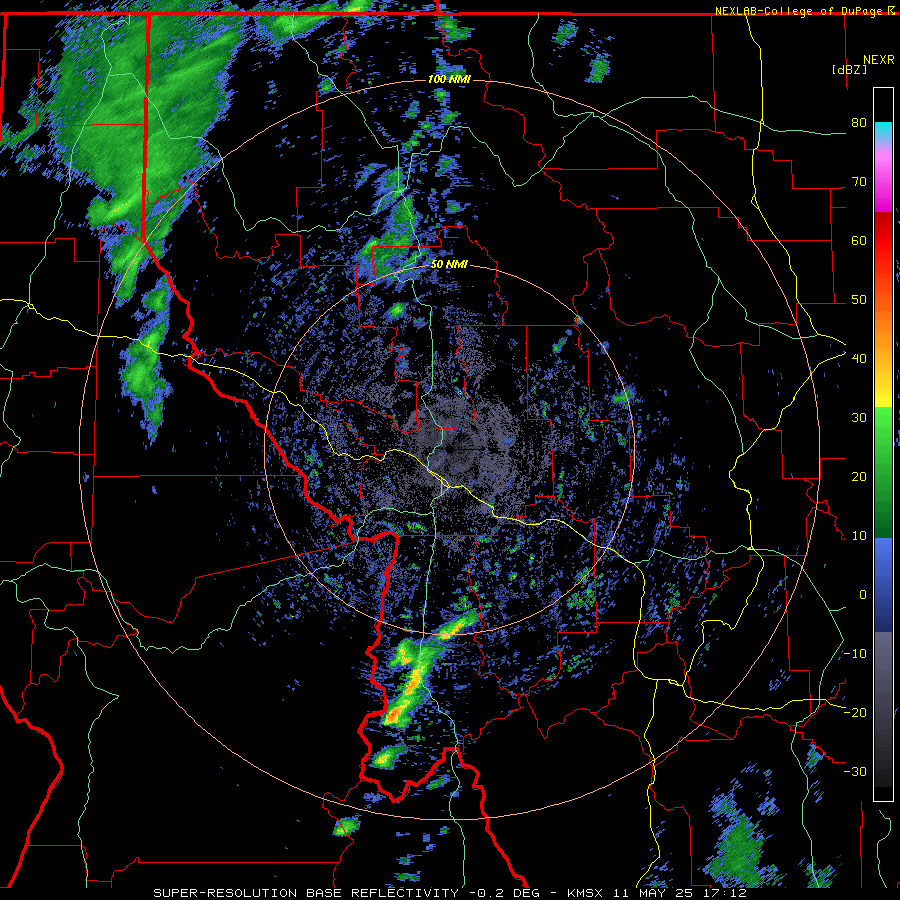Click the 100 NMI range ring label

coord(449,79)
